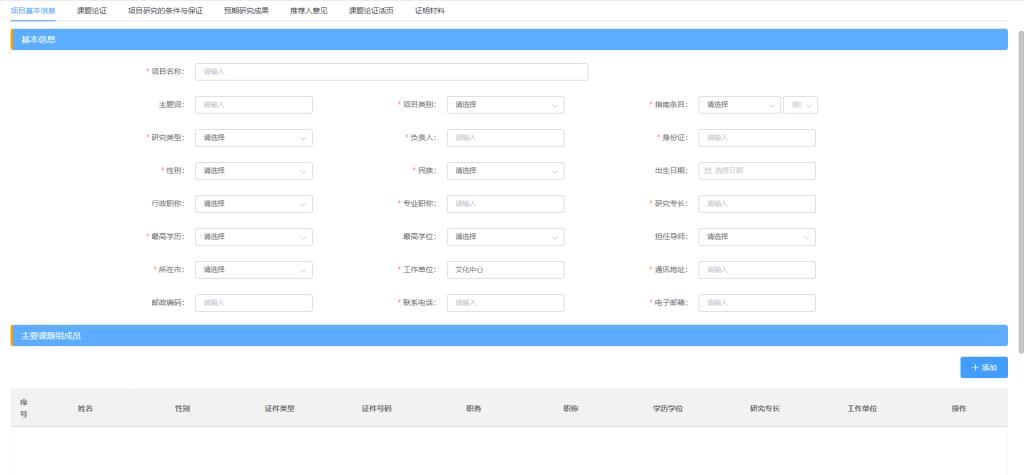Click the 电子邮箱 input field
This screenshot has height=475, width=1024.
coord(756,303)
